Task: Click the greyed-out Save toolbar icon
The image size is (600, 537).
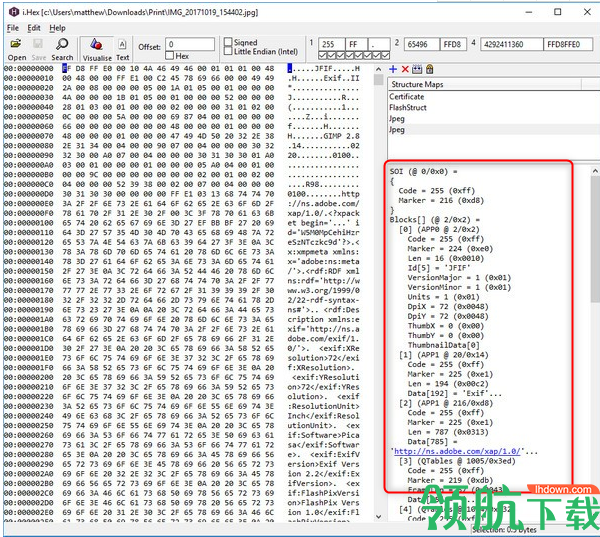Action: click(x=38, y=50)
